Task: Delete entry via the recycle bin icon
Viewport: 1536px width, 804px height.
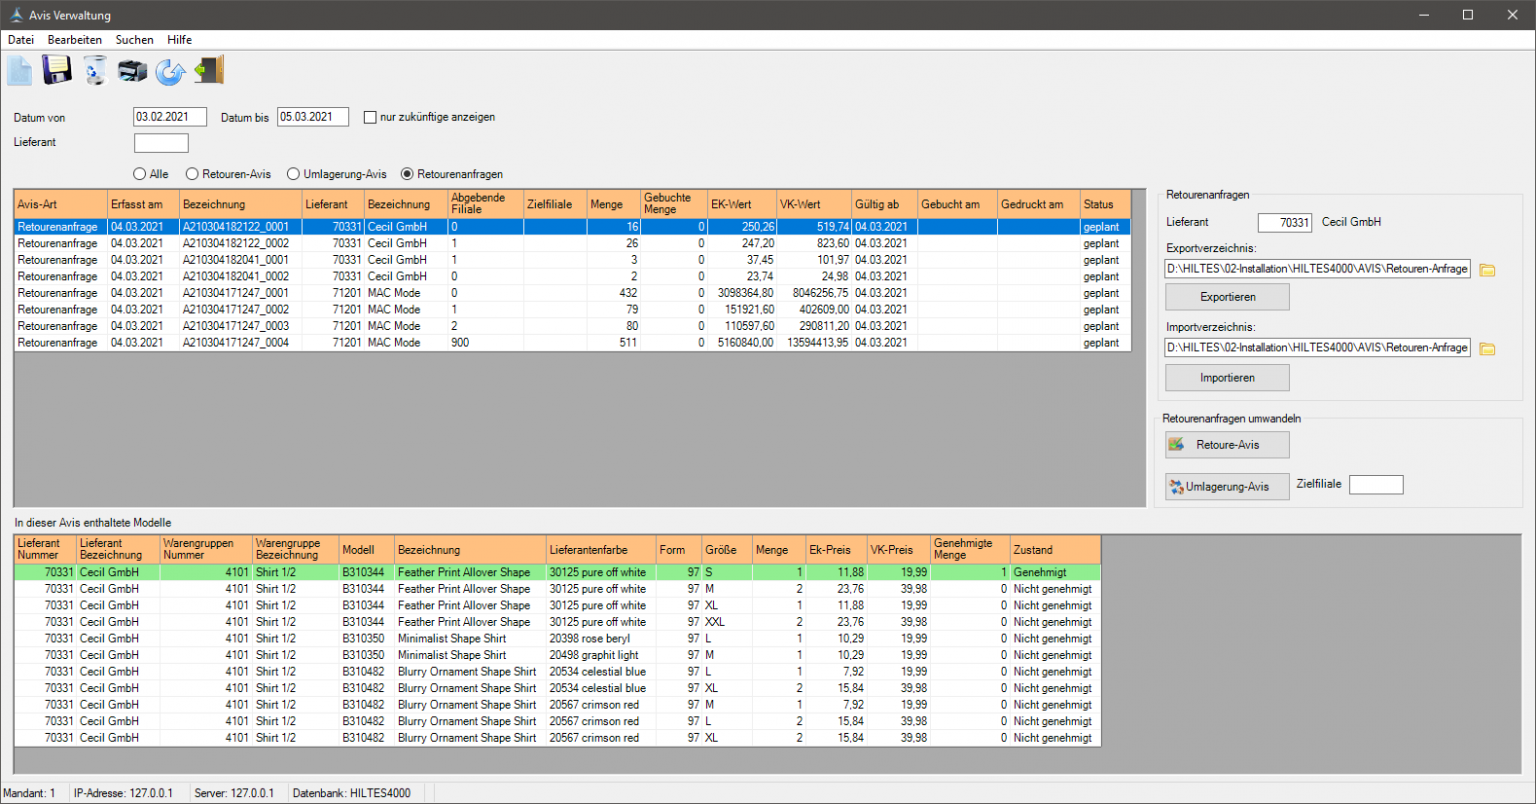Action: pyautogui.click(x=95, y=71)
